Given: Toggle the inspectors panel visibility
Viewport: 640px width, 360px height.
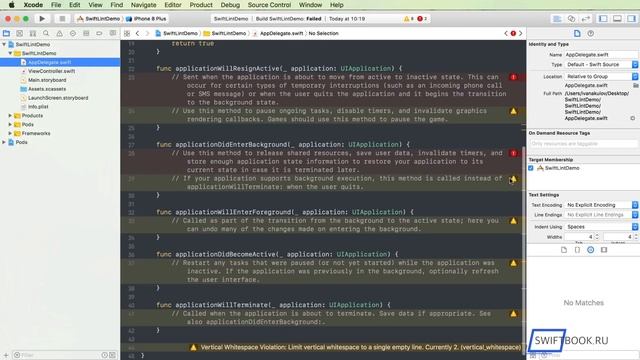Looking at the screenshot, I should pos(631,19).
